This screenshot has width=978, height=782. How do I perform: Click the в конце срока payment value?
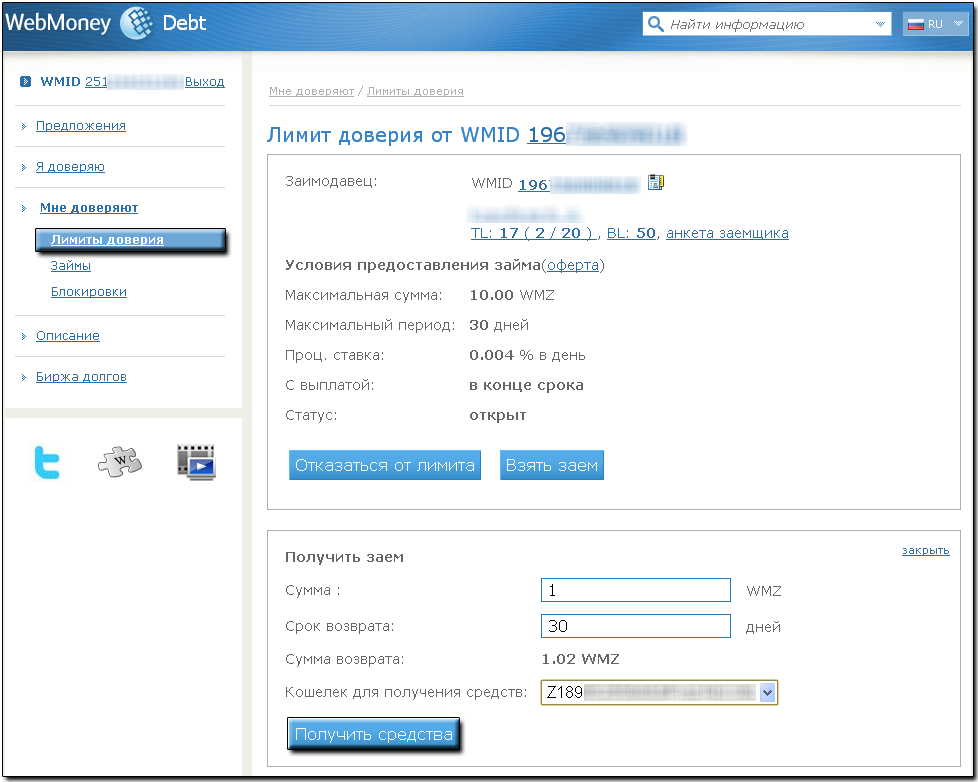point(526,385)
